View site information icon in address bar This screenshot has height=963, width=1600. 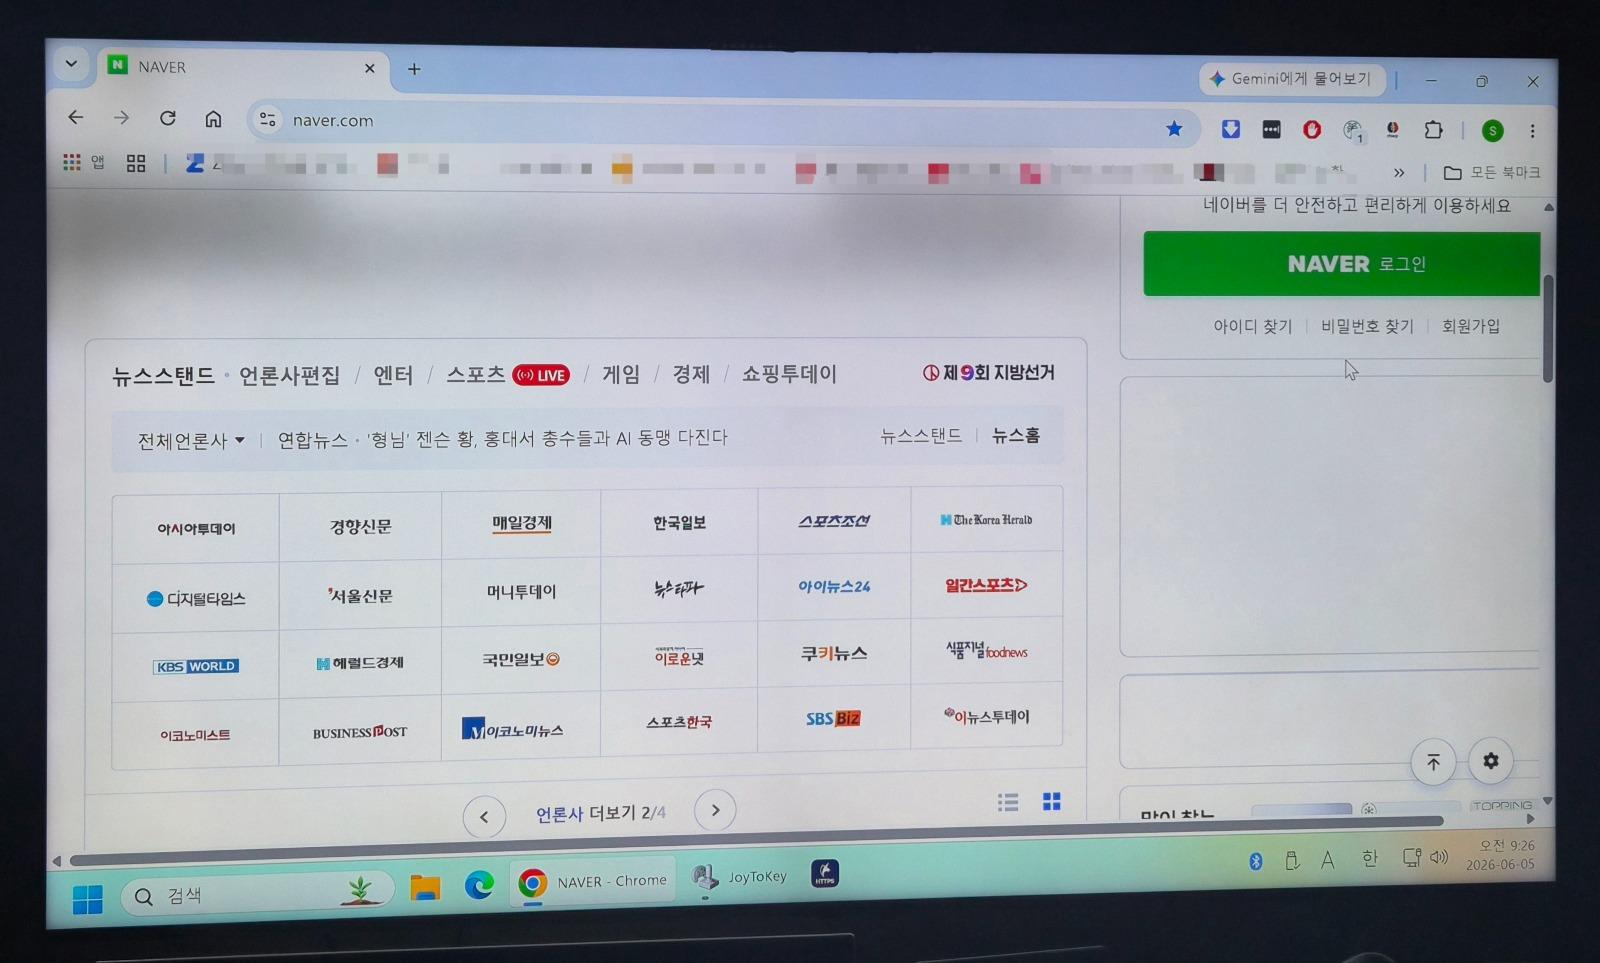point(267,120)
